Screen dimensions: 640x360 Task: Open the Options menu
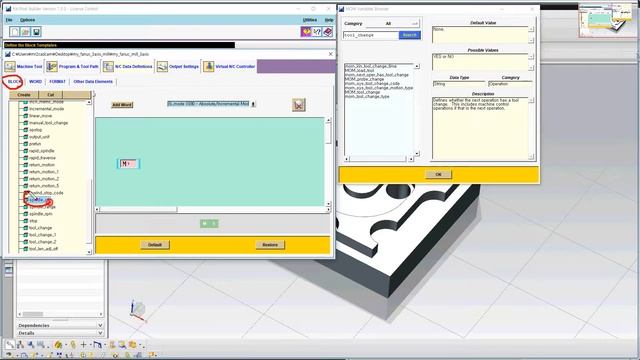point(27,20)
